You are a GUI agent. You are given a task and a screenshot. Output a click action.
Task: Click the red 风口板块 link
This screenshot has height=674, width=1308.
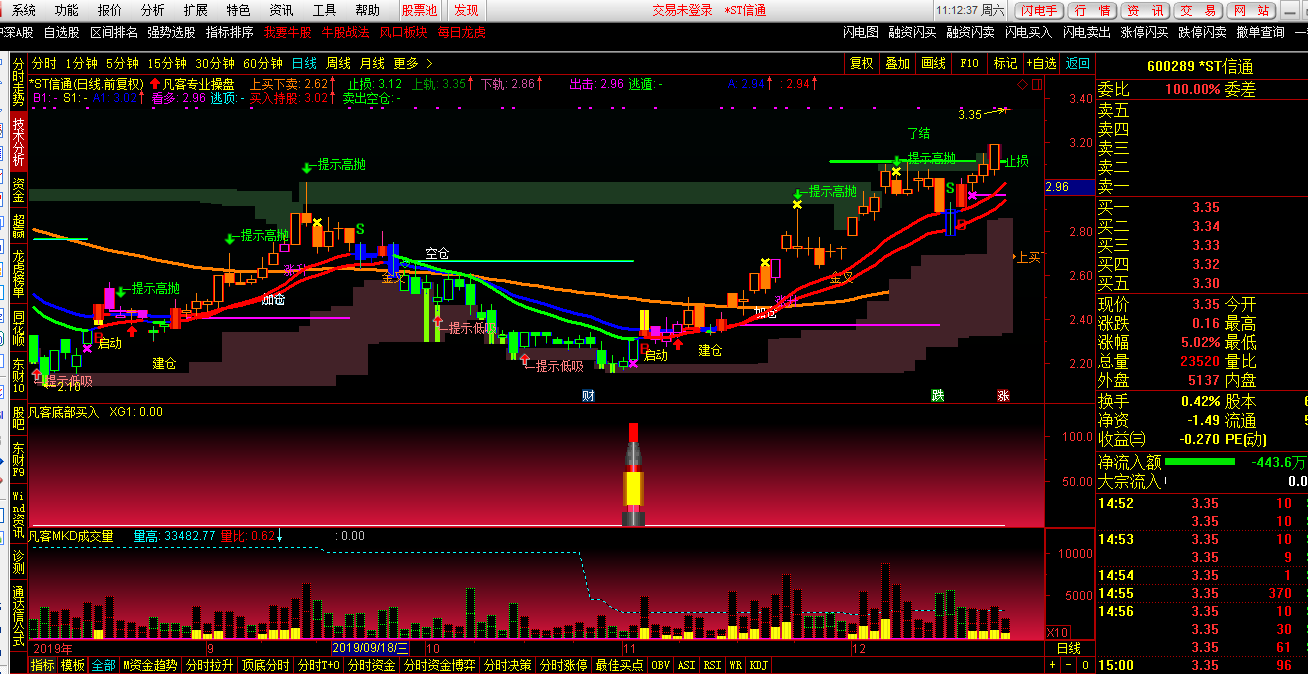[404, 32]
